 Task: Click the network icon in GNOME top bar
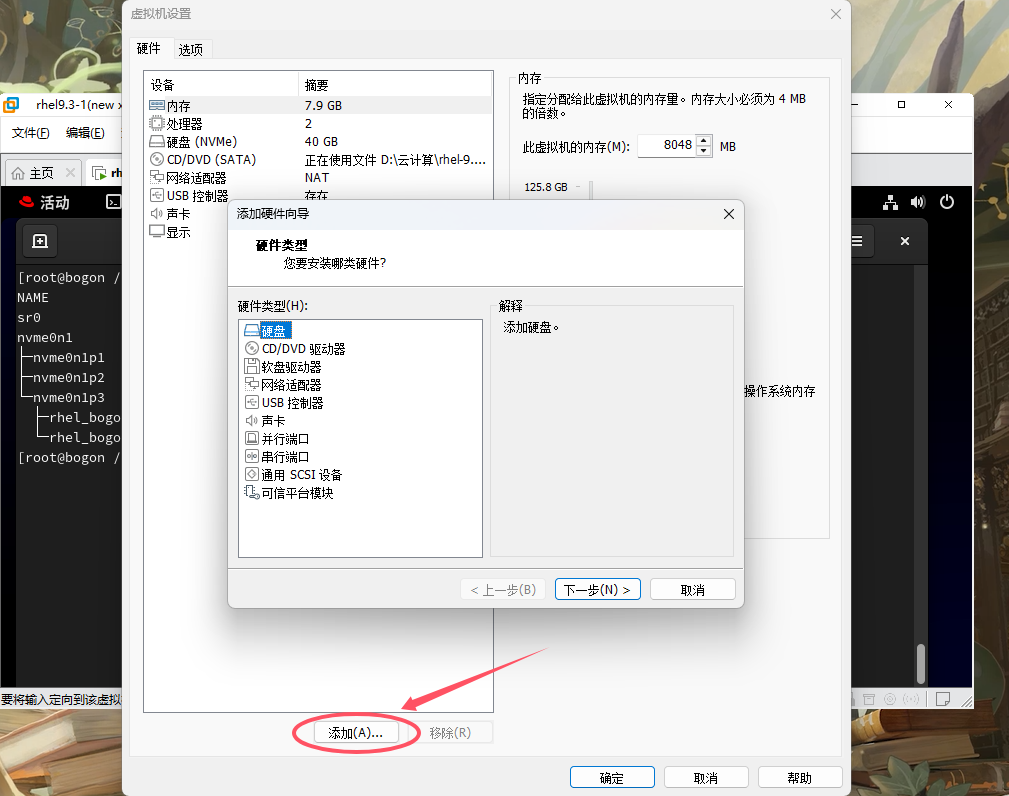point(890,202)
